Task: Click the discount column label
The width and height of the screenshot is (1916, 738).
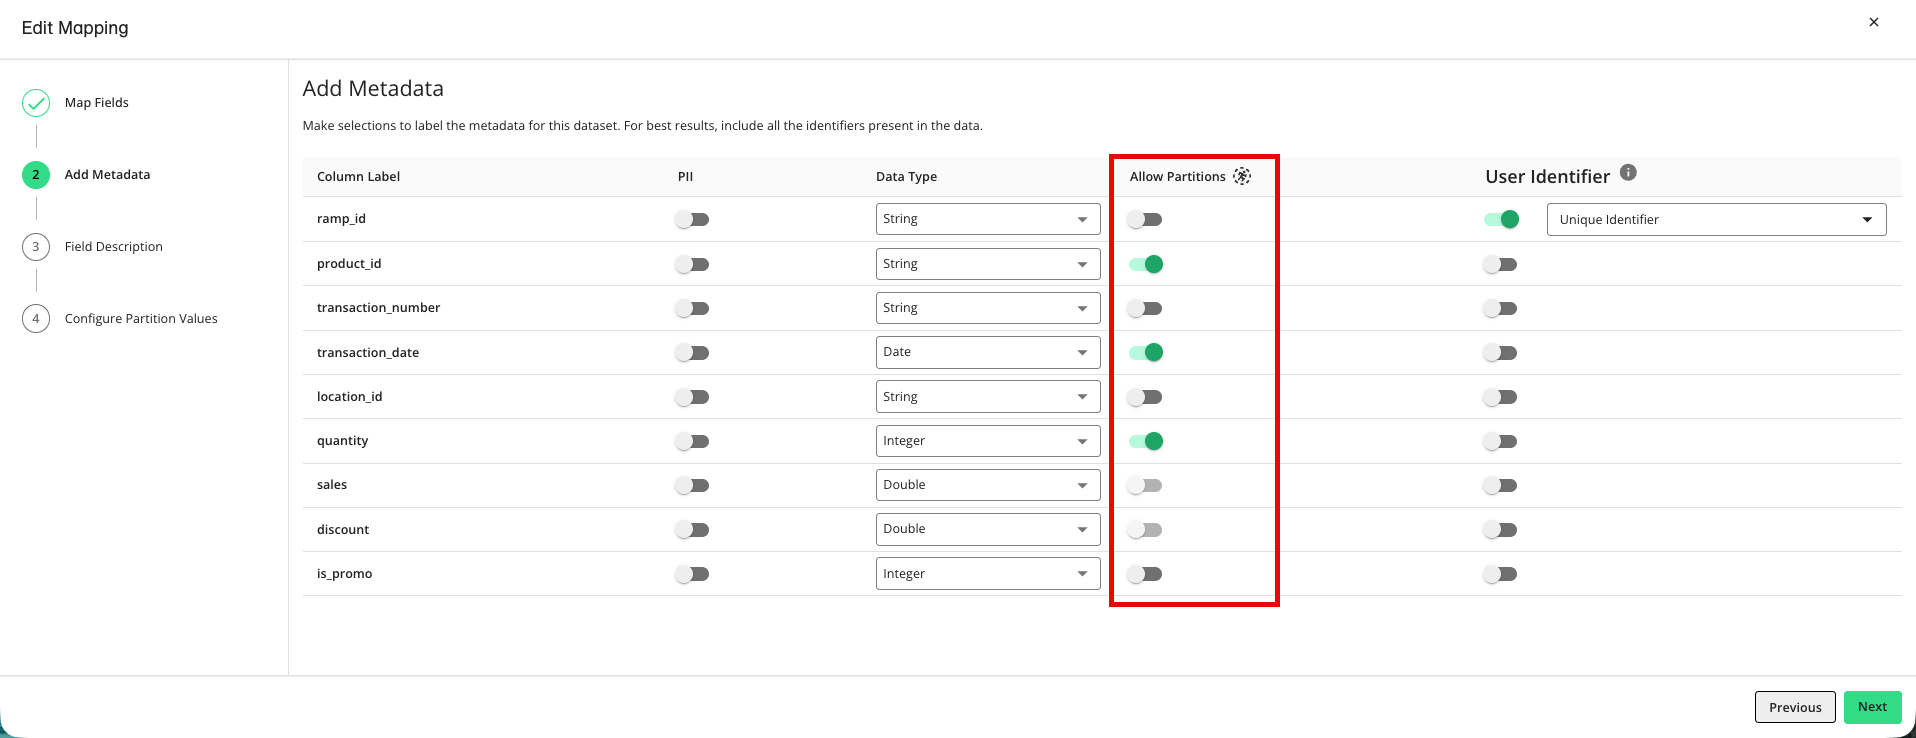Action: (x=343, y=530)
